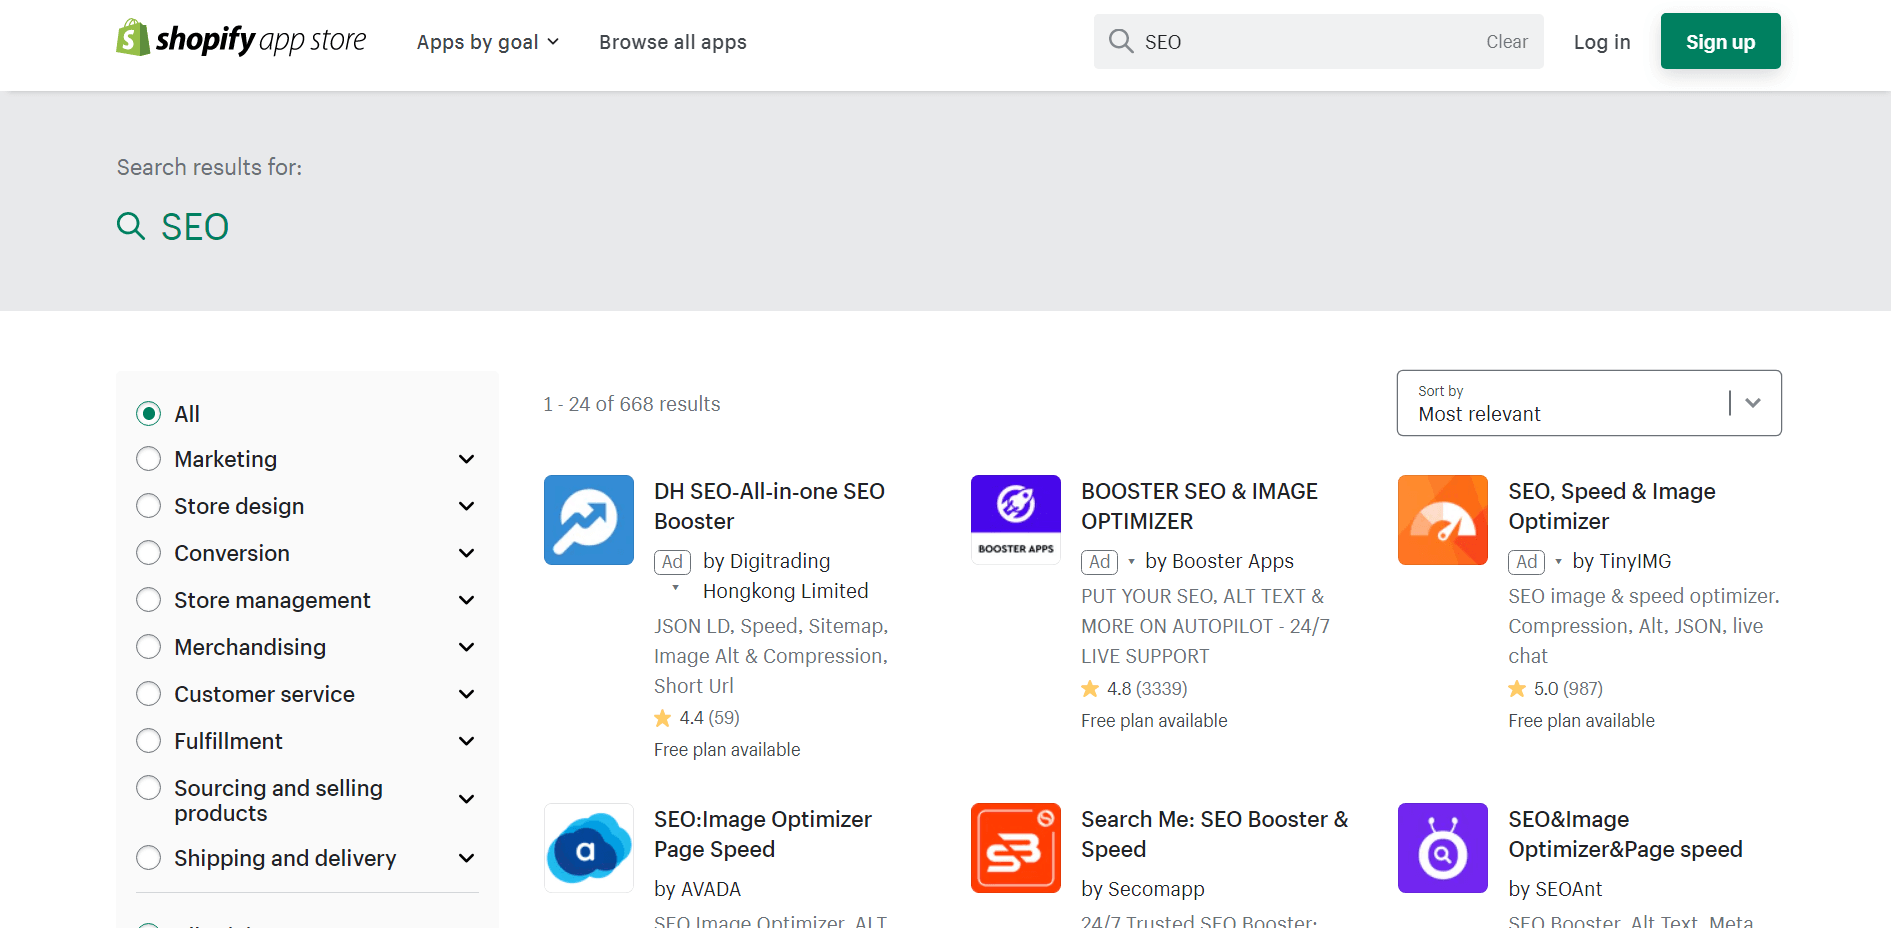Viewport: 1891px width, 928px height.
Task: Expand Sourcing and selling products chevron
Action: (466, 799)
